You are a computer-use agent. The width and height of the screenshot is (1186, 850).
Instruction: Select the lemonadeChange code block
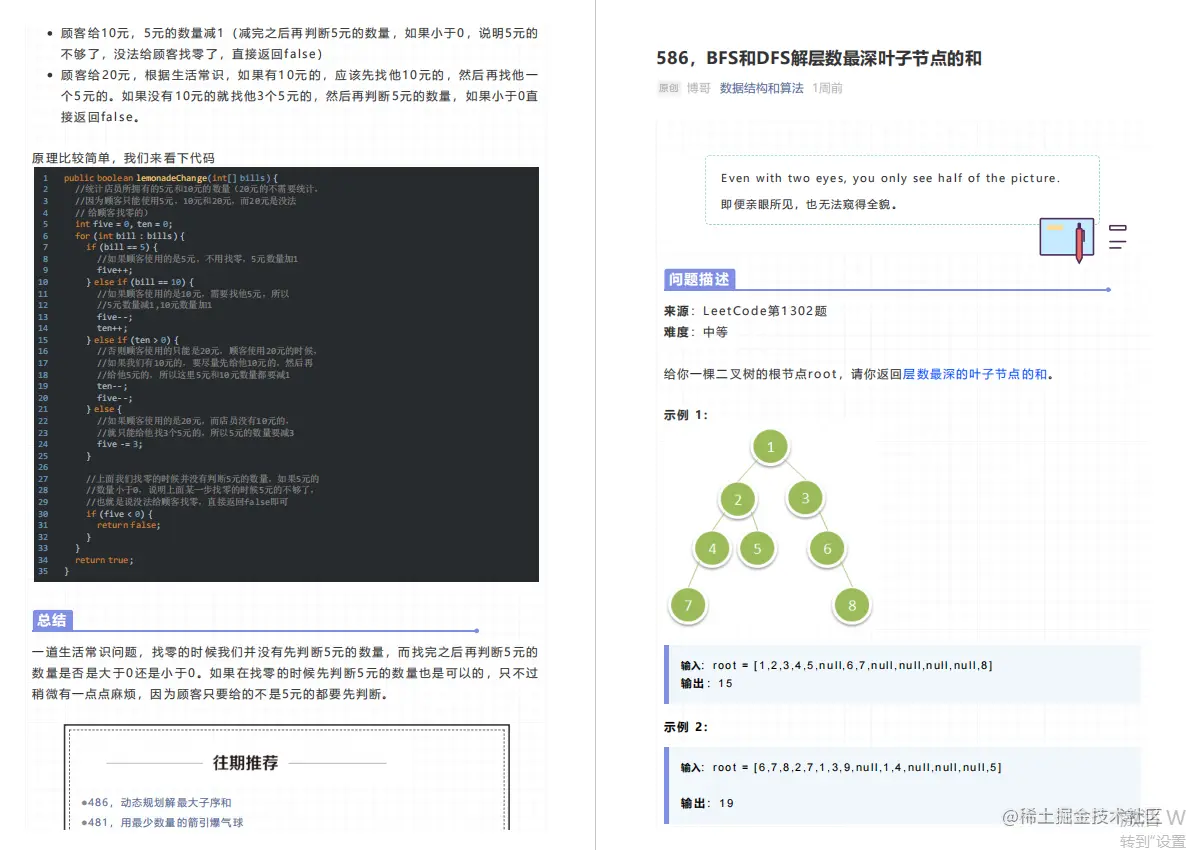pos(283,375)
